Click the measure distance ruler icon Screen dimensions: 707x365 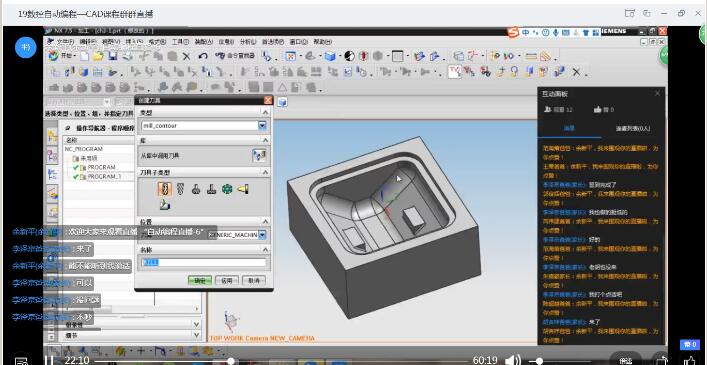pos(532,56)
